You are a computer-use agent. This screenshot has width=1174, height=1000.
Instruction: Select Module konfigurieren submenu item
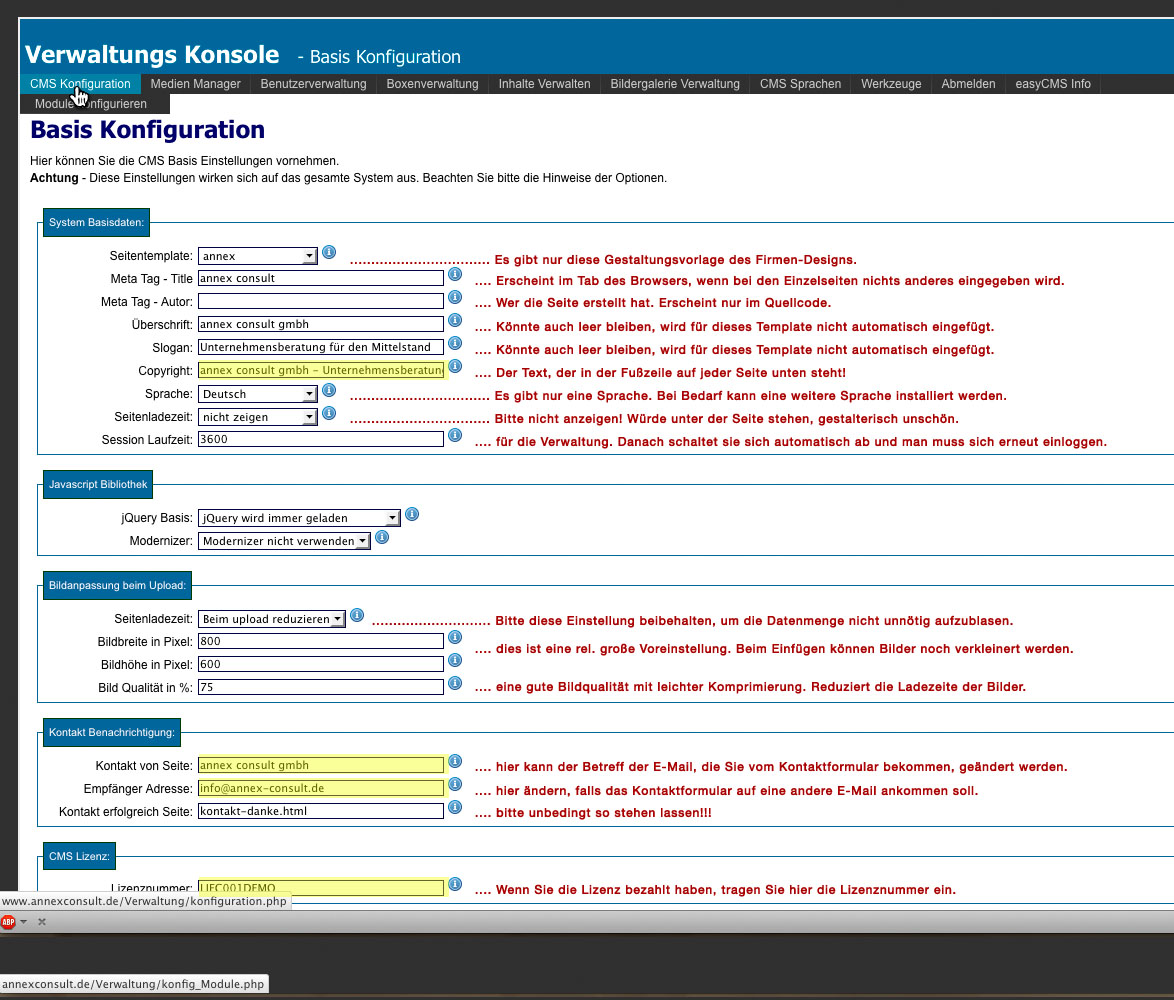coord(91,104)
